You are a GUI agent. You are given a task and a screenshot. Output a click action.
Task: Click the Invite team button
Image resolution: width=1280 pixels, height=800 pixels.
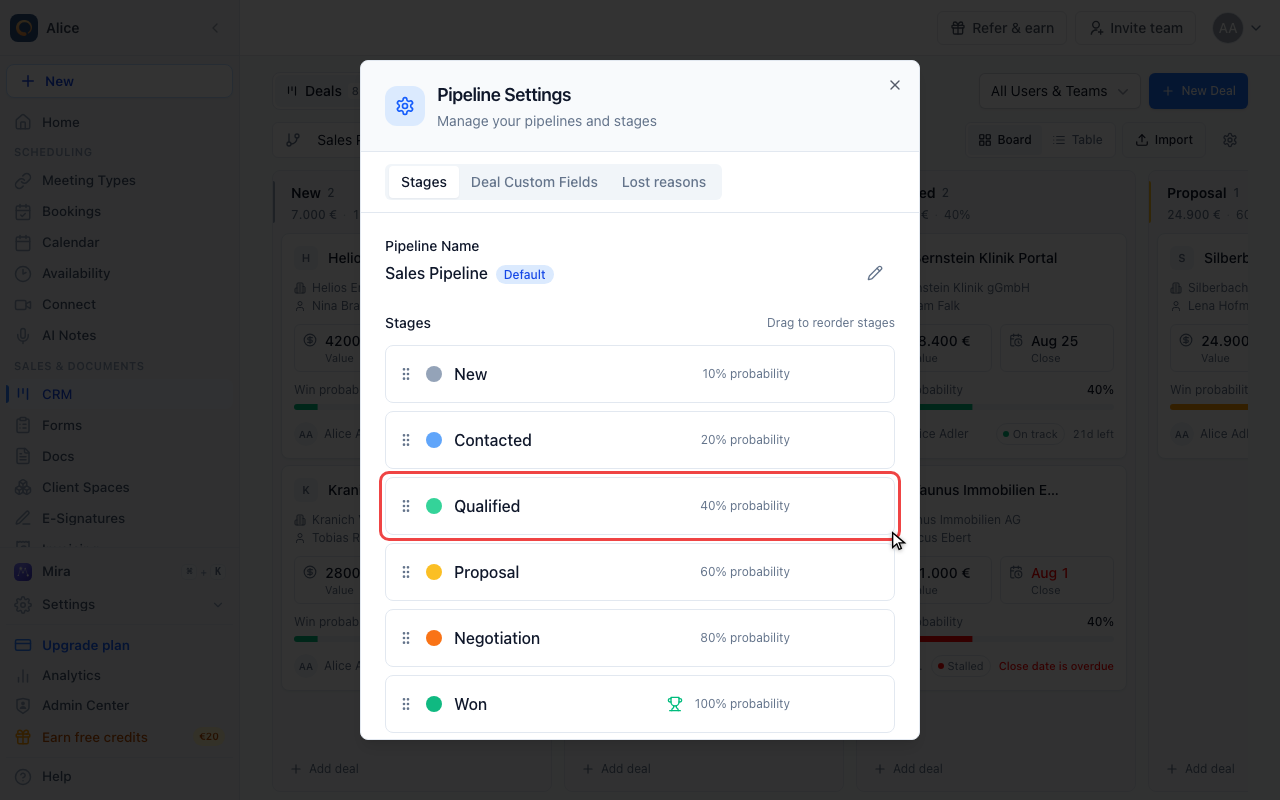(x=1137, y=28)
